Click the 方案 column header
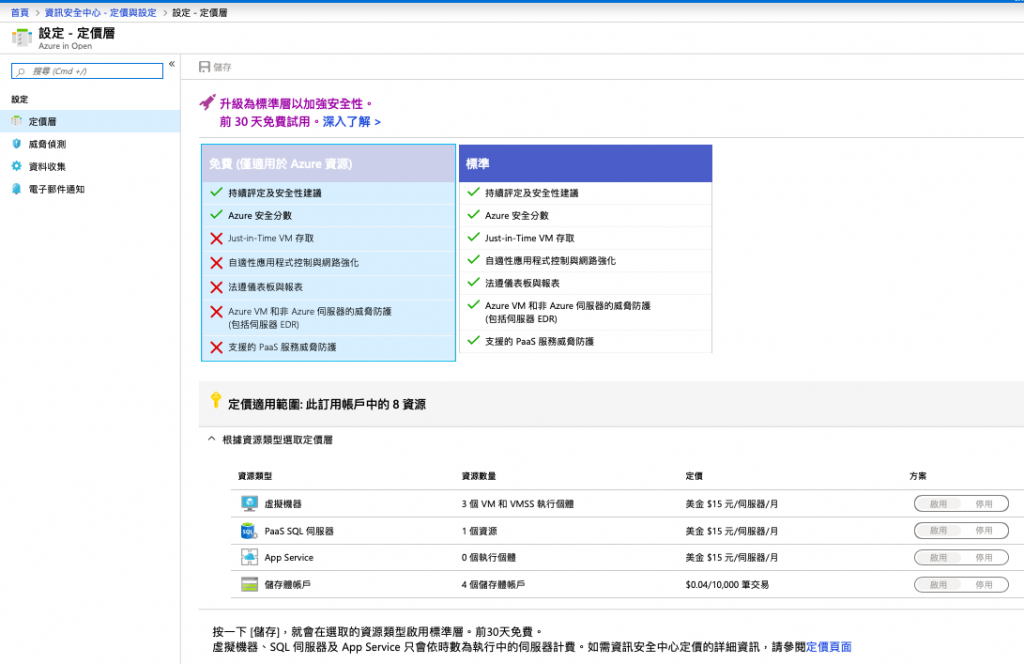The image size is (1024, 664). click(x=918, y=476)
